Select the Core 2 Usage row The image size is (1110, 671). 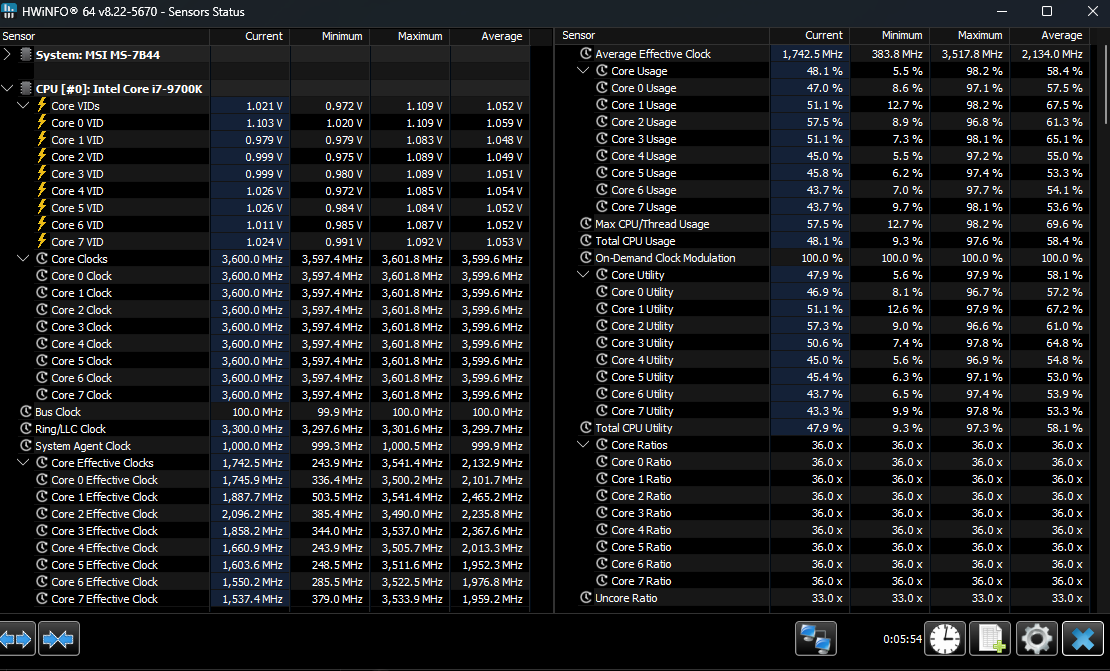tap(824, 122)
